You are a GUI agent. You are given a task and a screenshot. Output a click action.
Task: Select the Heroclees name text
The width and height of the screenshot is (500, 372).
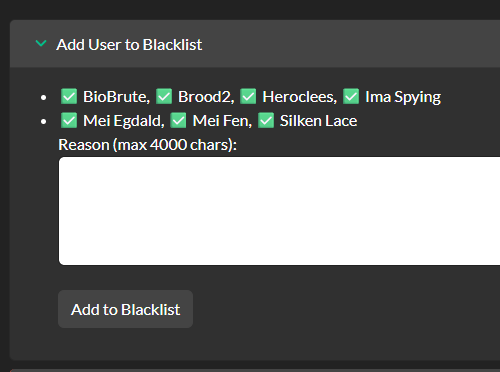[x=298, y=97]
